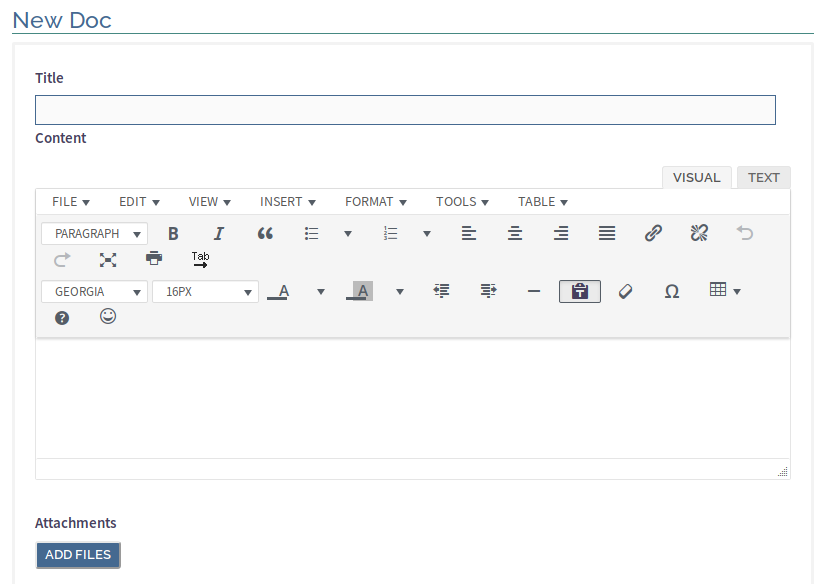Toggle paste as text
The height and width of the screenshot is (584, 827).
[x=580, y=291]
